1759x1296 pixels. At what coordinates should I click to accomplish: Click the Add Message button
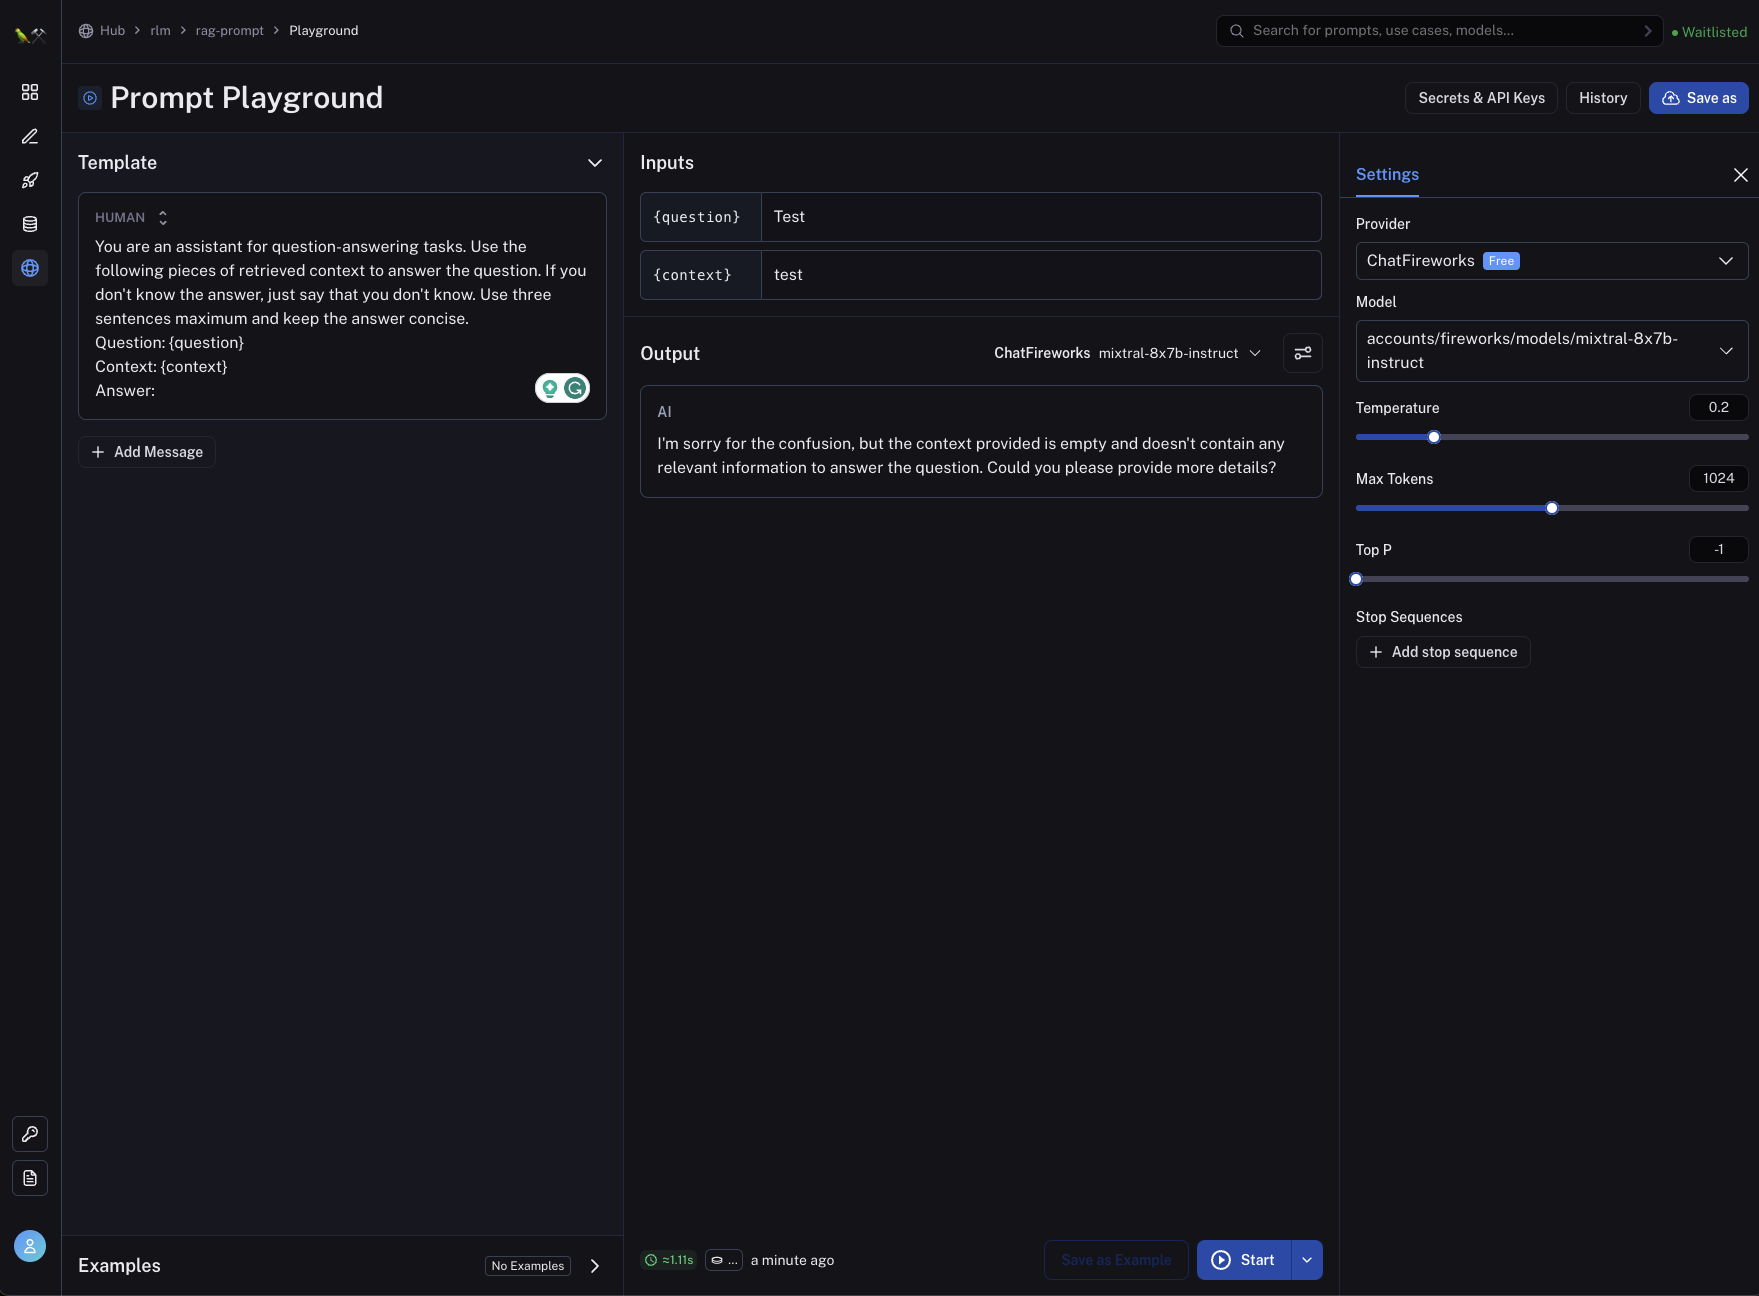pyautogui.click(x=147, y=452)
